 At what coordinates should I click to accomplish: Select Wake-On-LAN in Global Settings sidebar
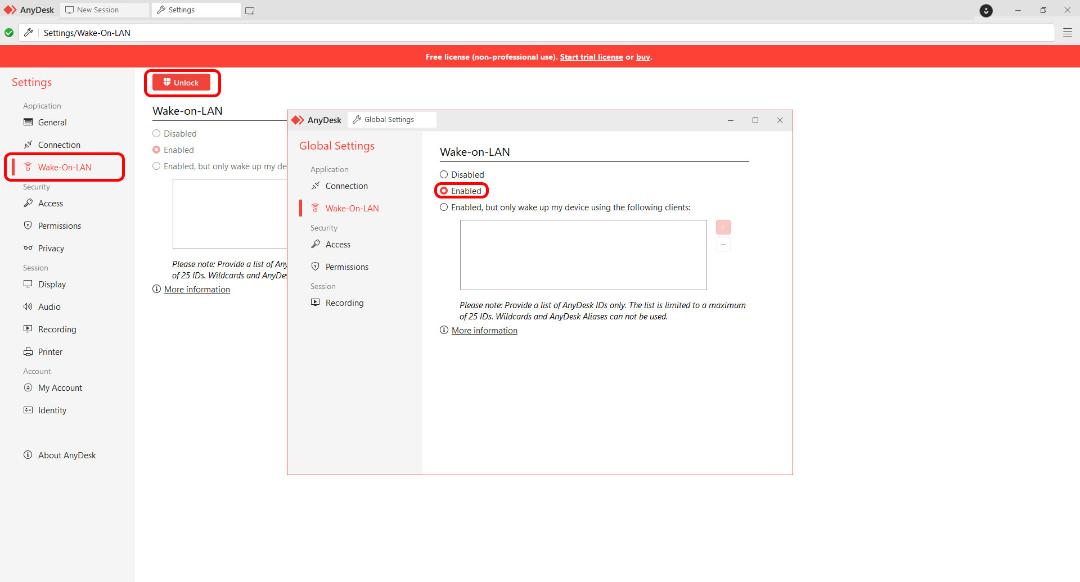click(352, 208)
